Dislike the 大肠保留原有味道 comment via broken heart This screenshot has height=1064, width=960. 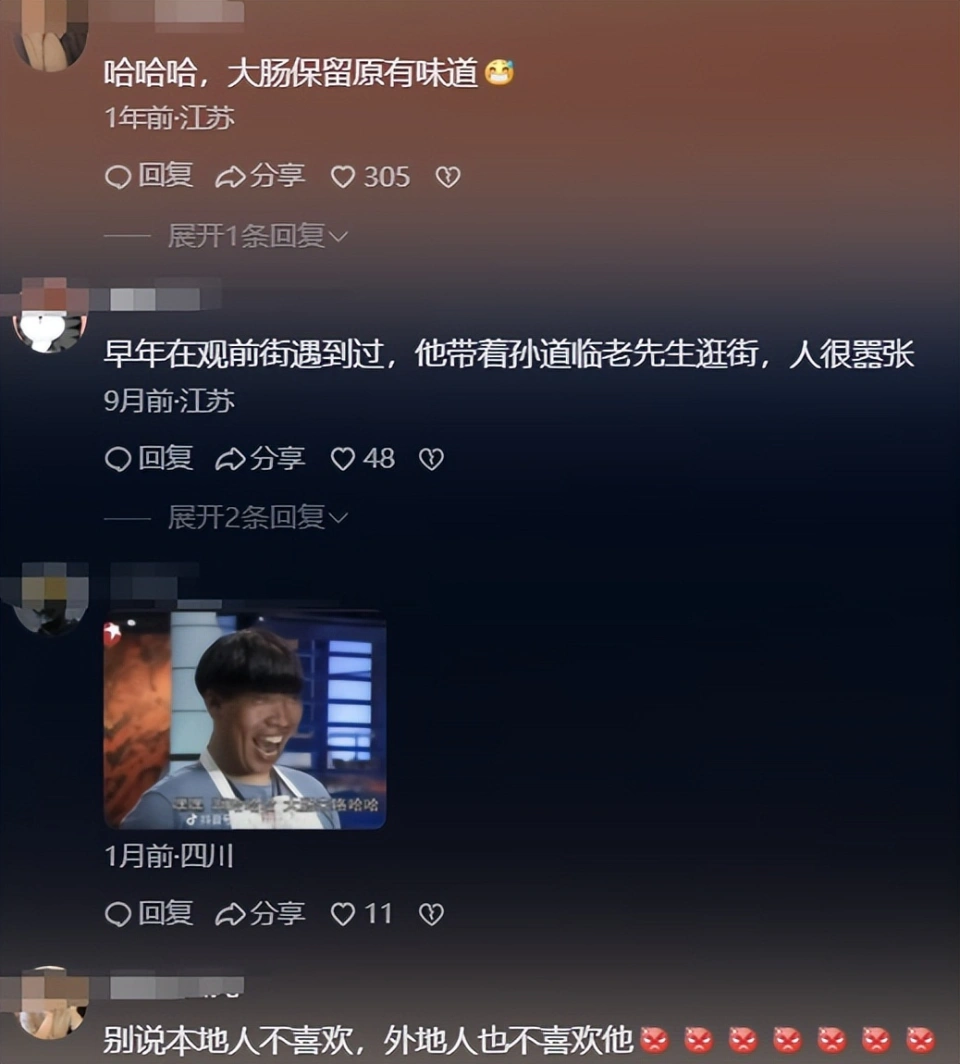tap(448, 177)
